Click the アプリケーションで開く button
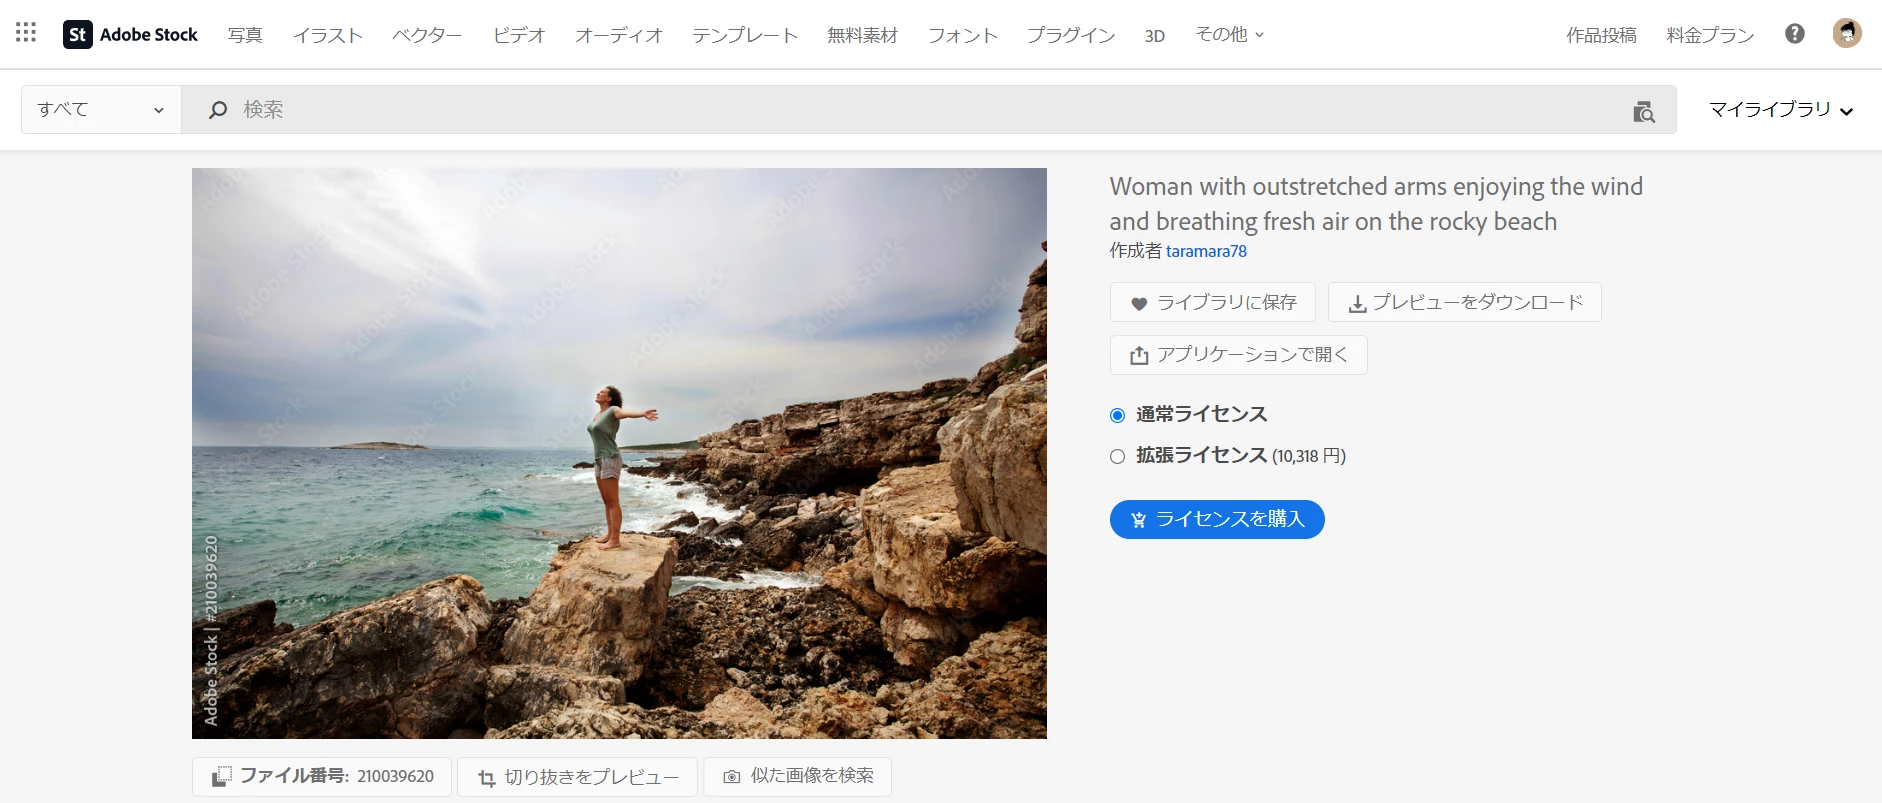This screenshot has width=1882, height=803. [x=1239, y=355]
